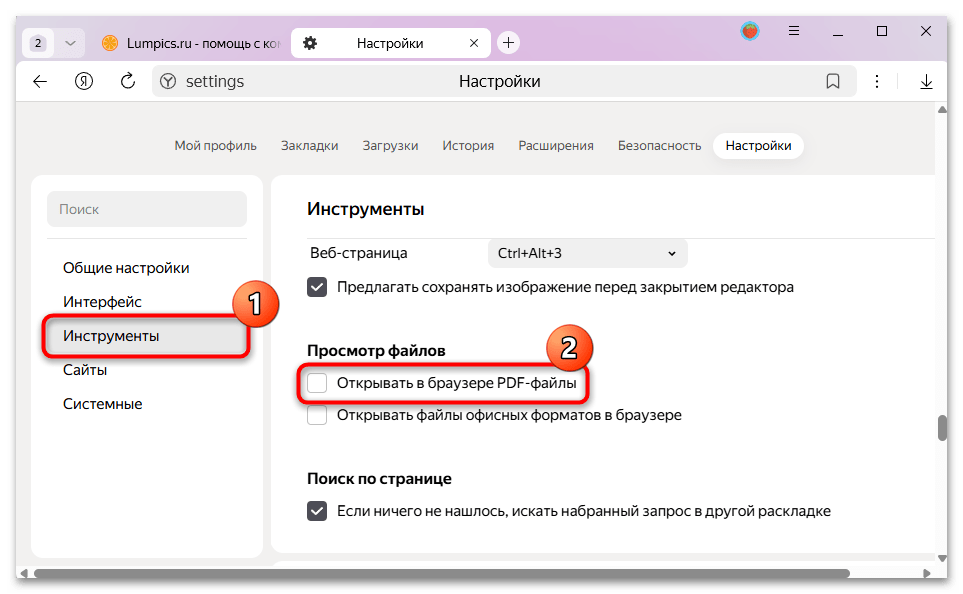Open bookmarks via the bookmark flag icon

(833, 81)
